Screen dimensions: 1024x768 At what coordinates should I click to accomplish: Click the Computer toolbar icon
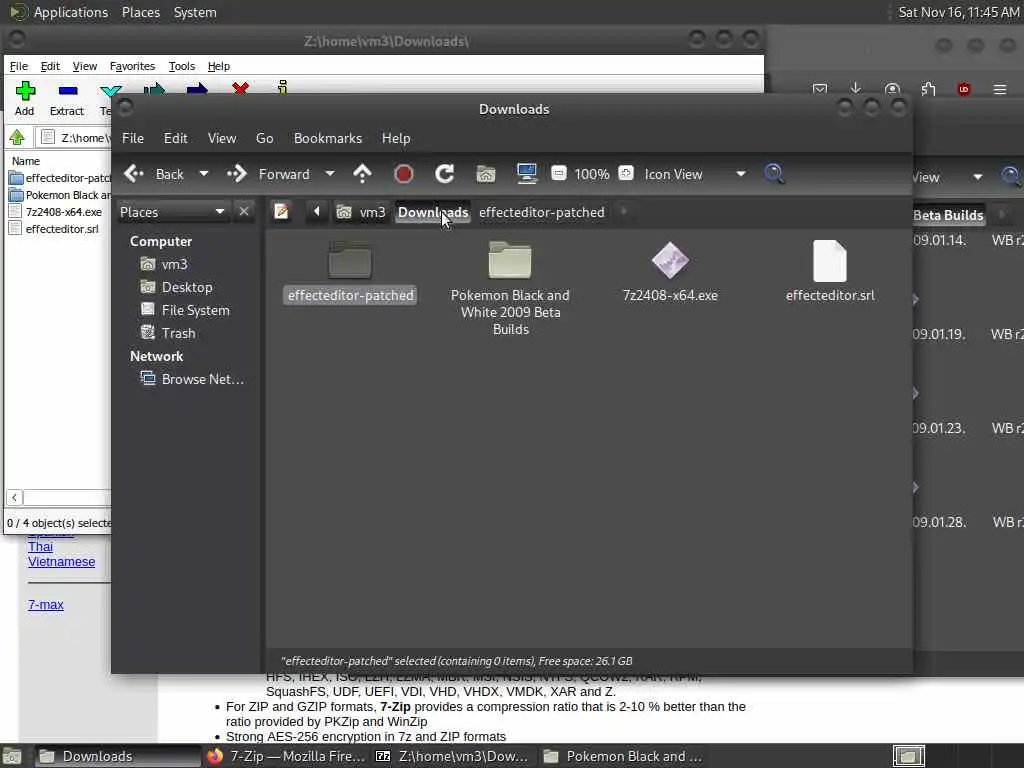(x=526, y=174)
